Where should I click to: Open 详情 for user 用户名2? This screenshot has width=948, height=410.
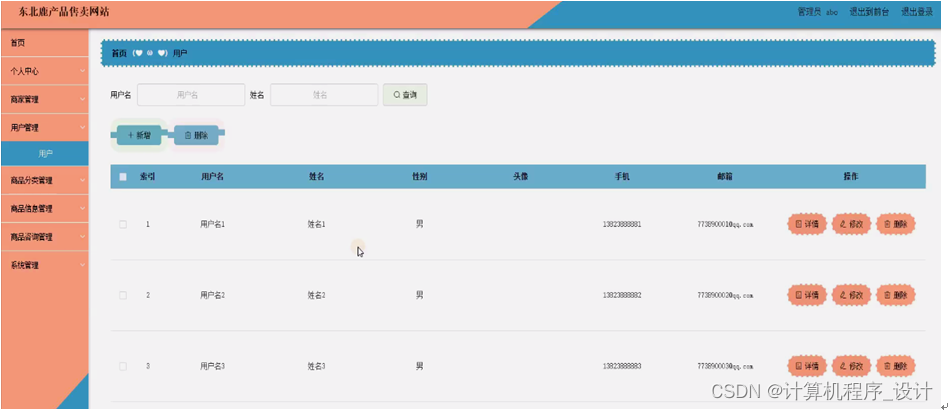(x=807, y=295)
